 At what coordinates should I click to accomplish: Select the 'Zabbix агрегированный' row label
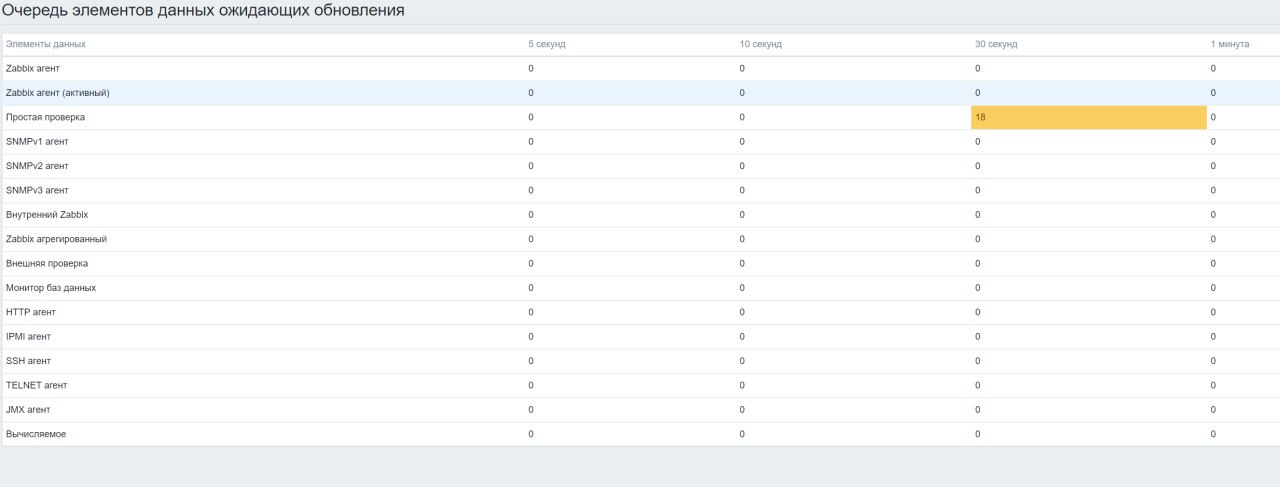point(57,239)
